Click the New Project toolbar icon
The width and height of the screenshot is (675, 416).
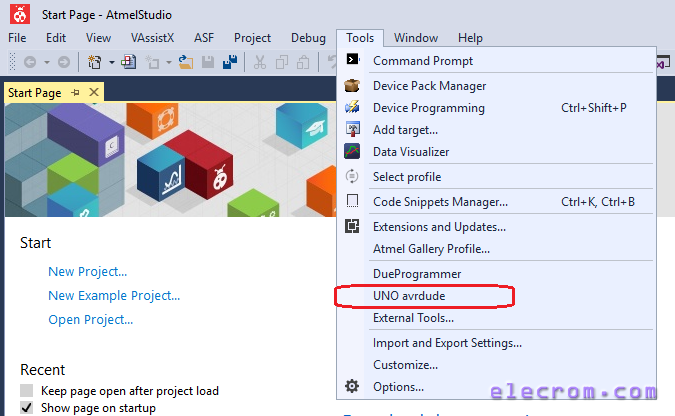click(x=94, y=62)
